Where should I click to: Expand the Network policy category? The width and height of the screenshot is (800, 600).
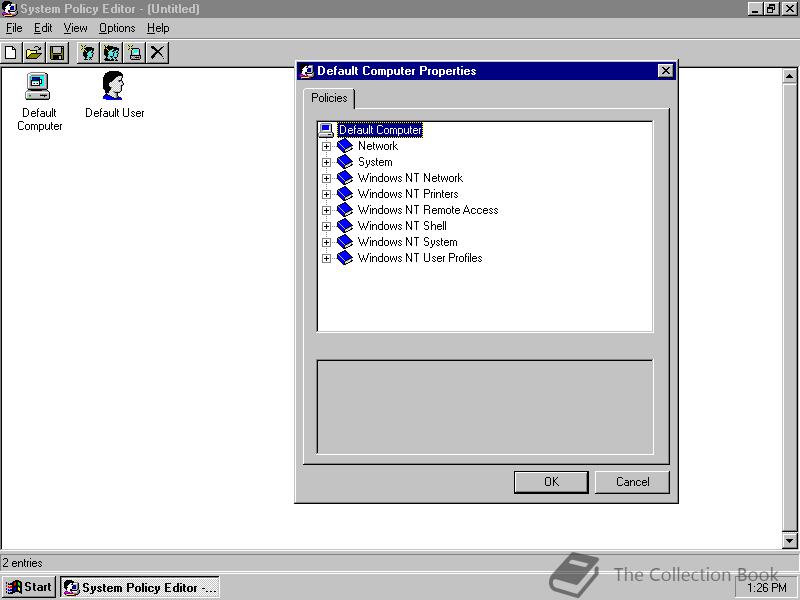(326, 146)
